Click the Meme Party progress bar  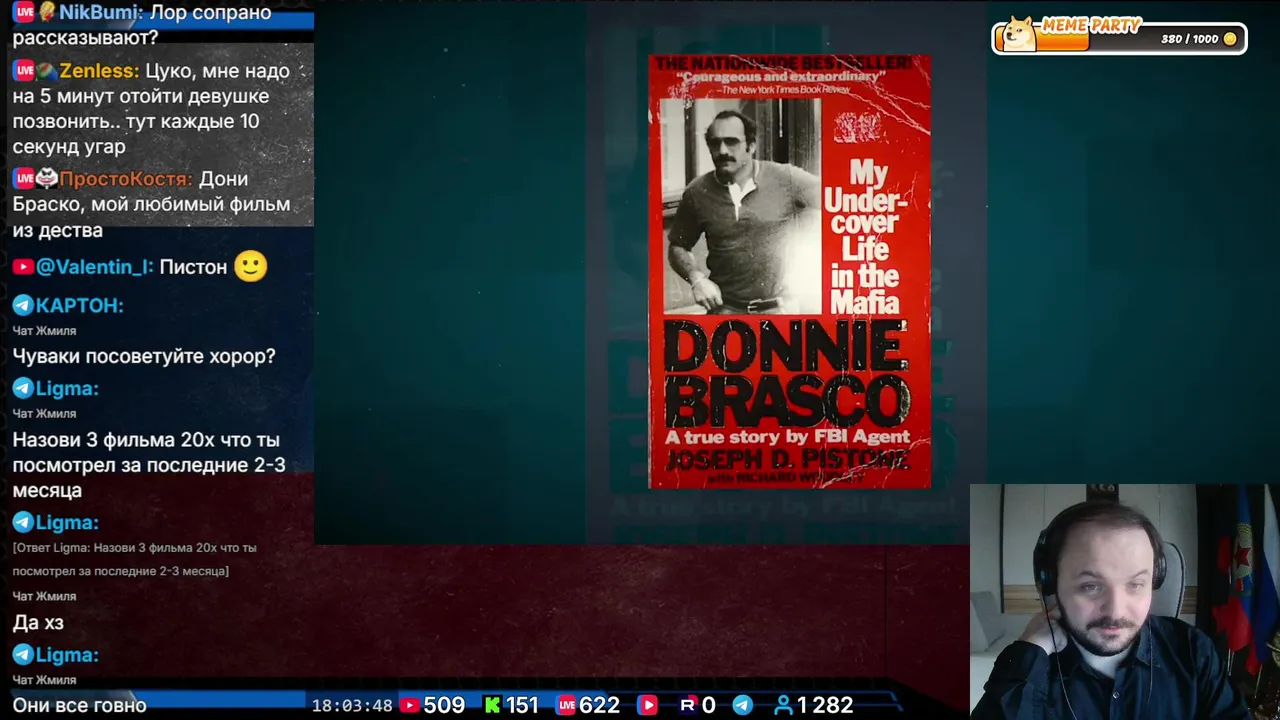(x=1119, y=39)
